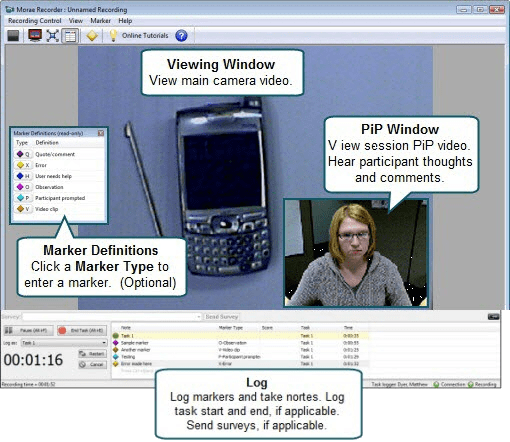510x442 pixels.
Task: Click the Task logger status bar text
Action: click(x=399, y=384)
